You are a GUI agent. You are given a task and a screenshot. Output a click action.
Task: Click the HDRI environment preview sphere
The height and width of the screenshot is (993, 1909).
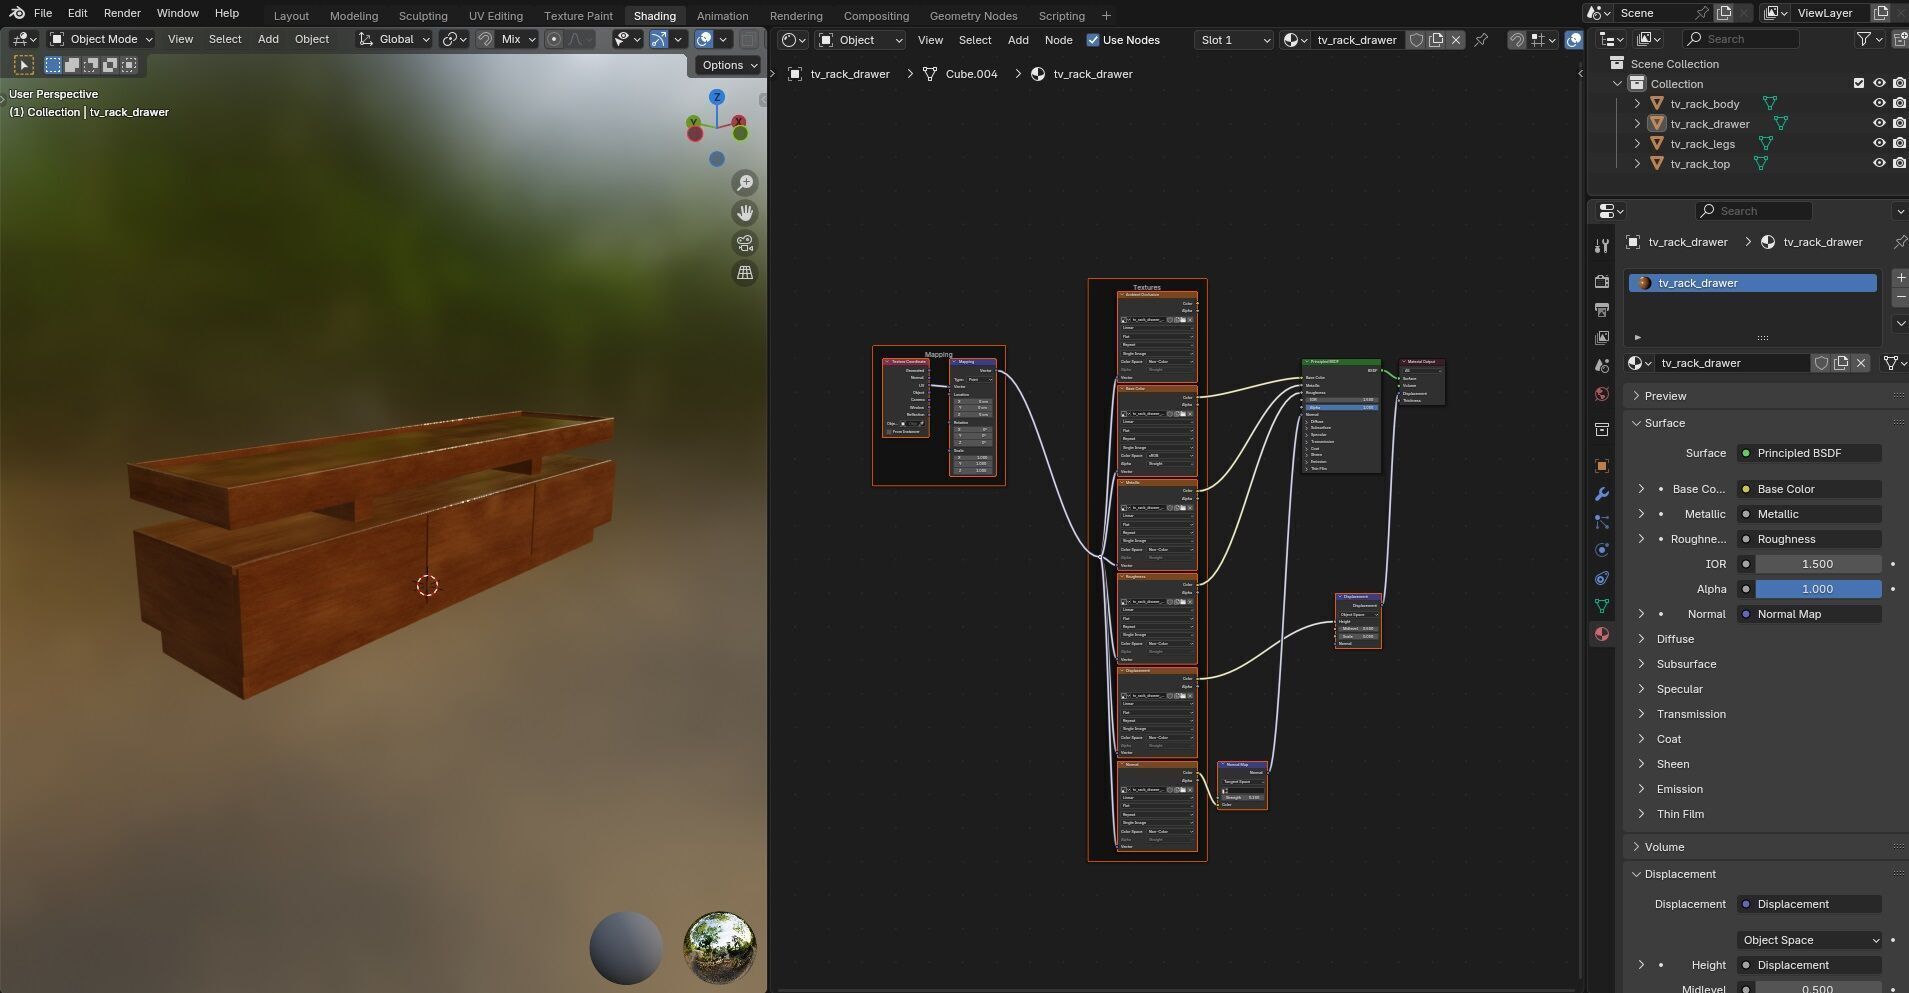719,948
